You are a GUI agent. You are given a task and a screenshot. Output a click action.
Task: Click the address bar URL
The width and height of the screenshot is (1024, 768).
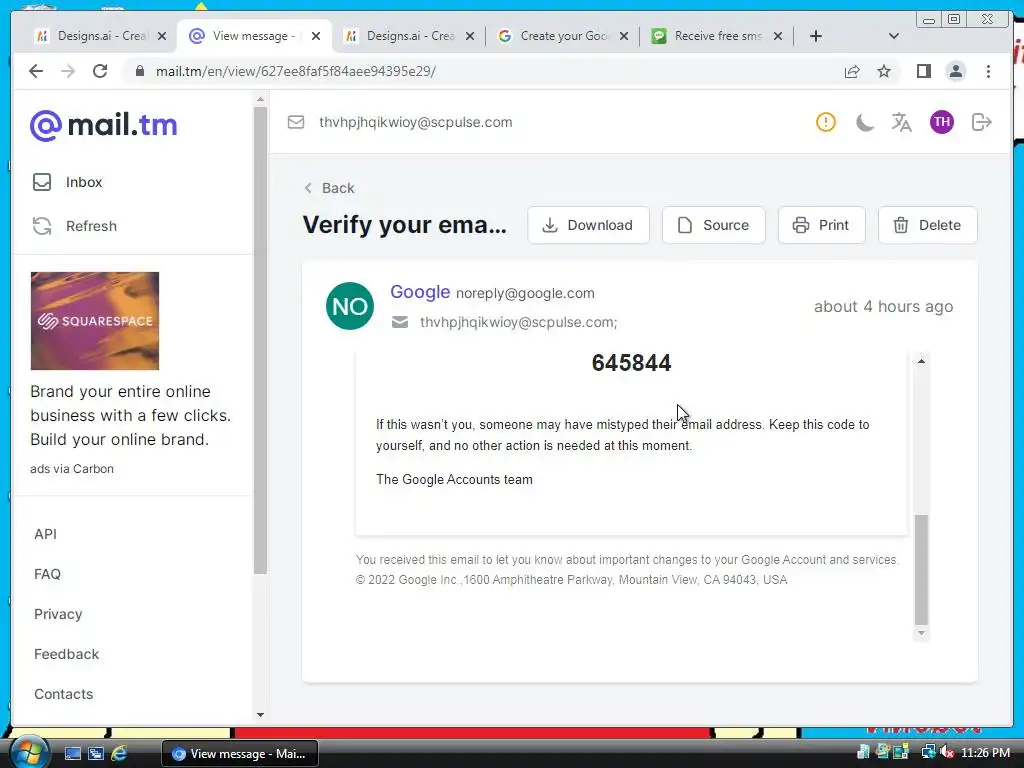(x=296, y=71)
